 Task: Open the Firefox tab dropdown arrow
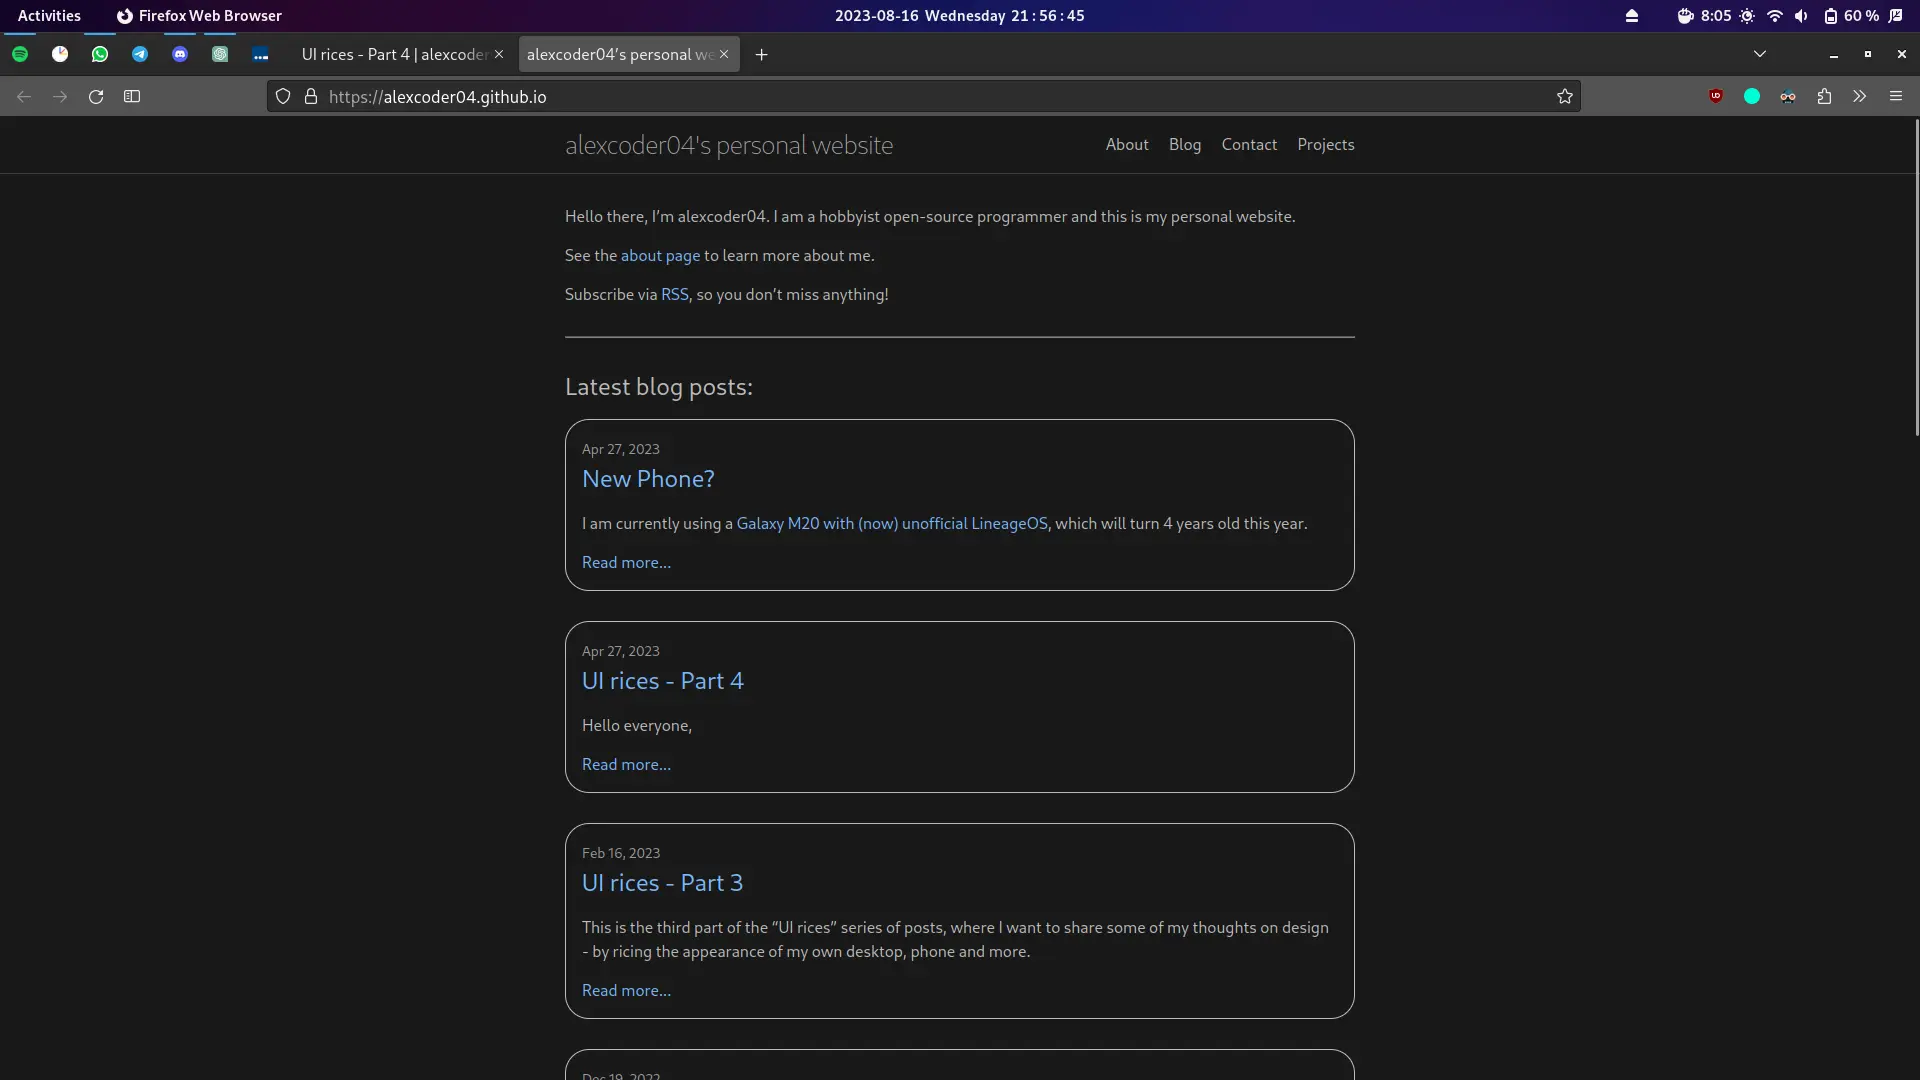point(1760,54)
